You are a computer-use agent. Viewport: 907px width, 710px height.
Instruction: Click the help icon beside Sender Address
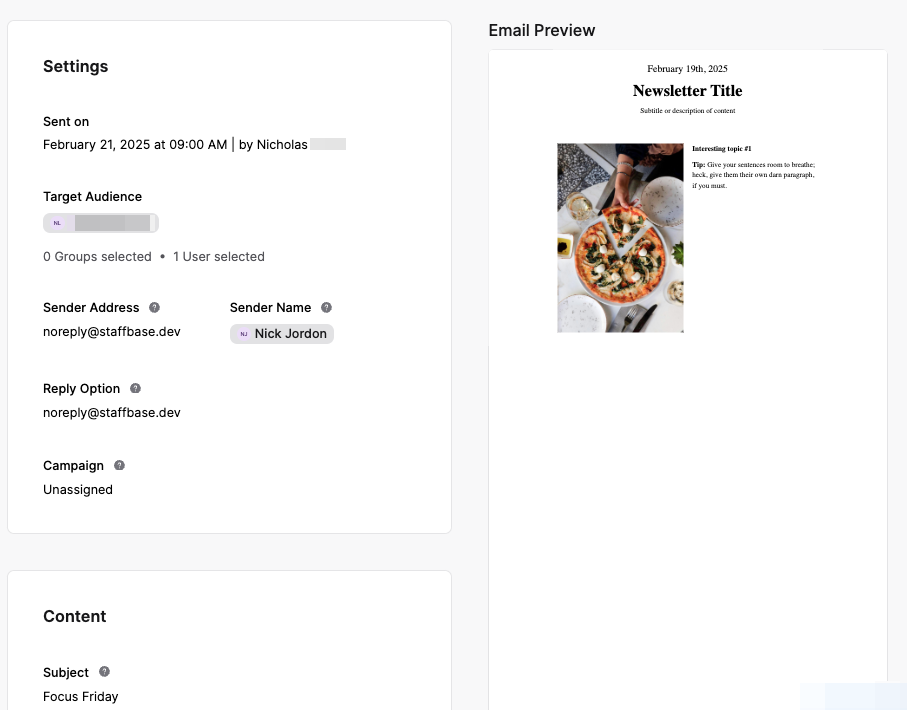pyautogui.click(x=154, y=308)
